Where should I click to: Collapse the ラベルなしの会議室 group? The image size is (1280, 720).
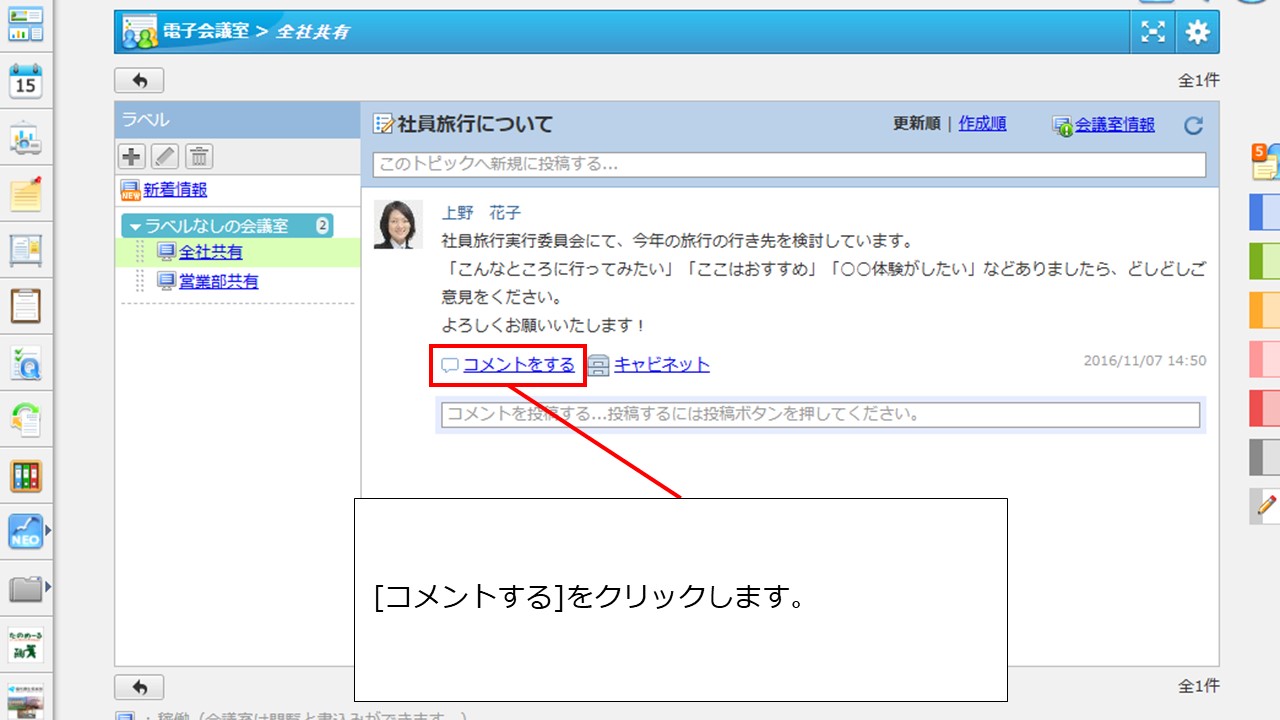[x=136, y=226]
